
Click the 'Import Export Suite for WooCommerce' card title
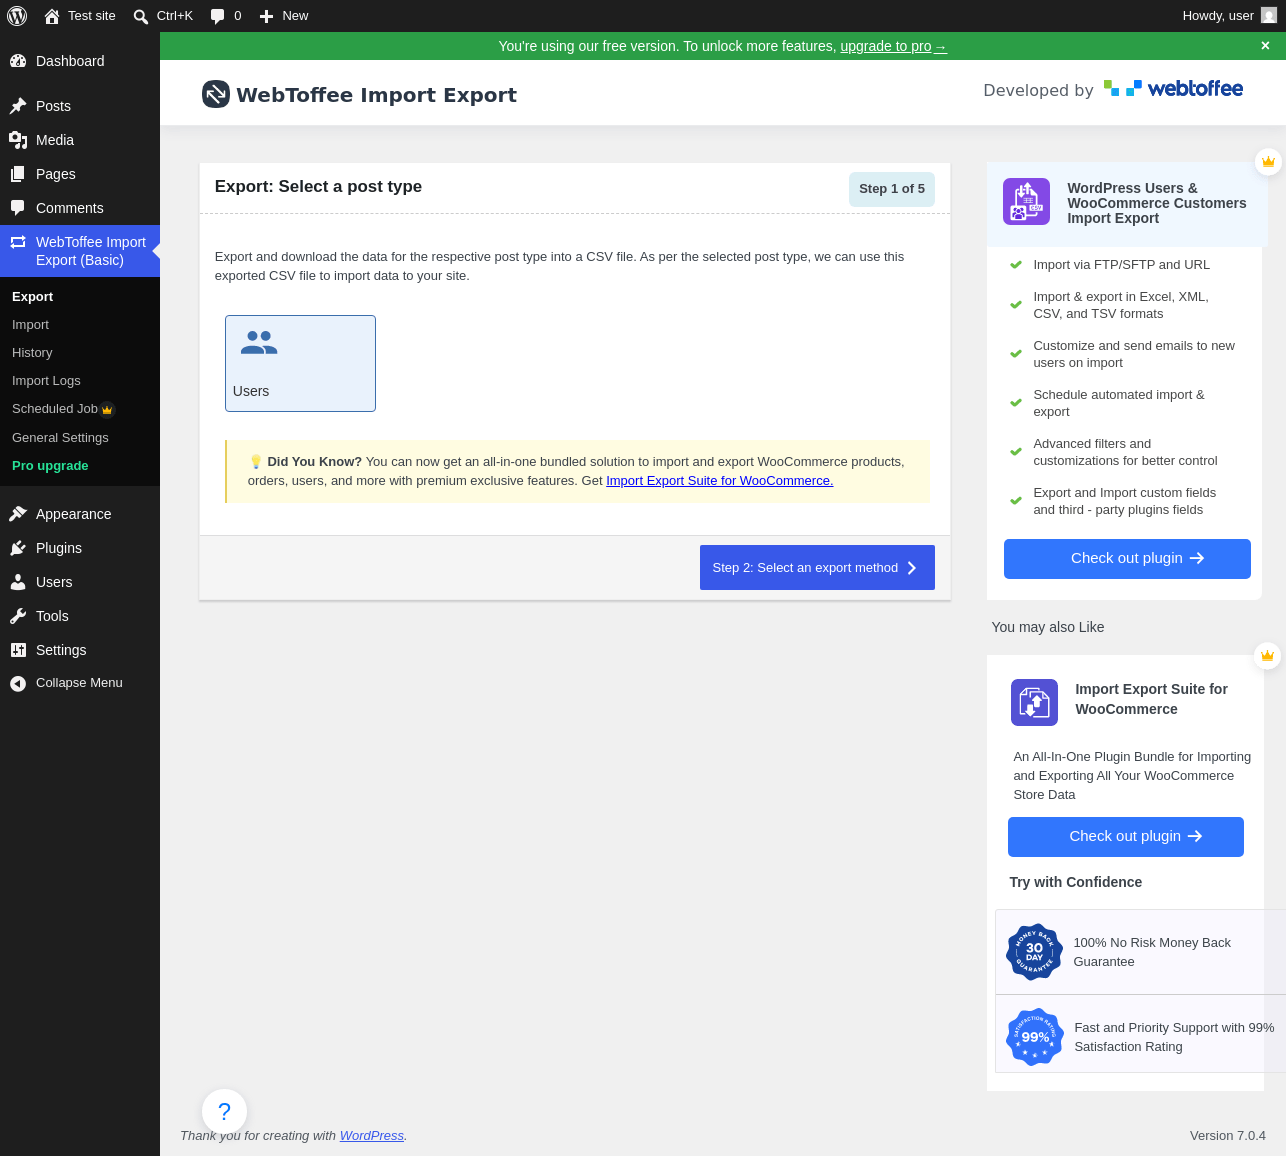tap(1152, 699)
